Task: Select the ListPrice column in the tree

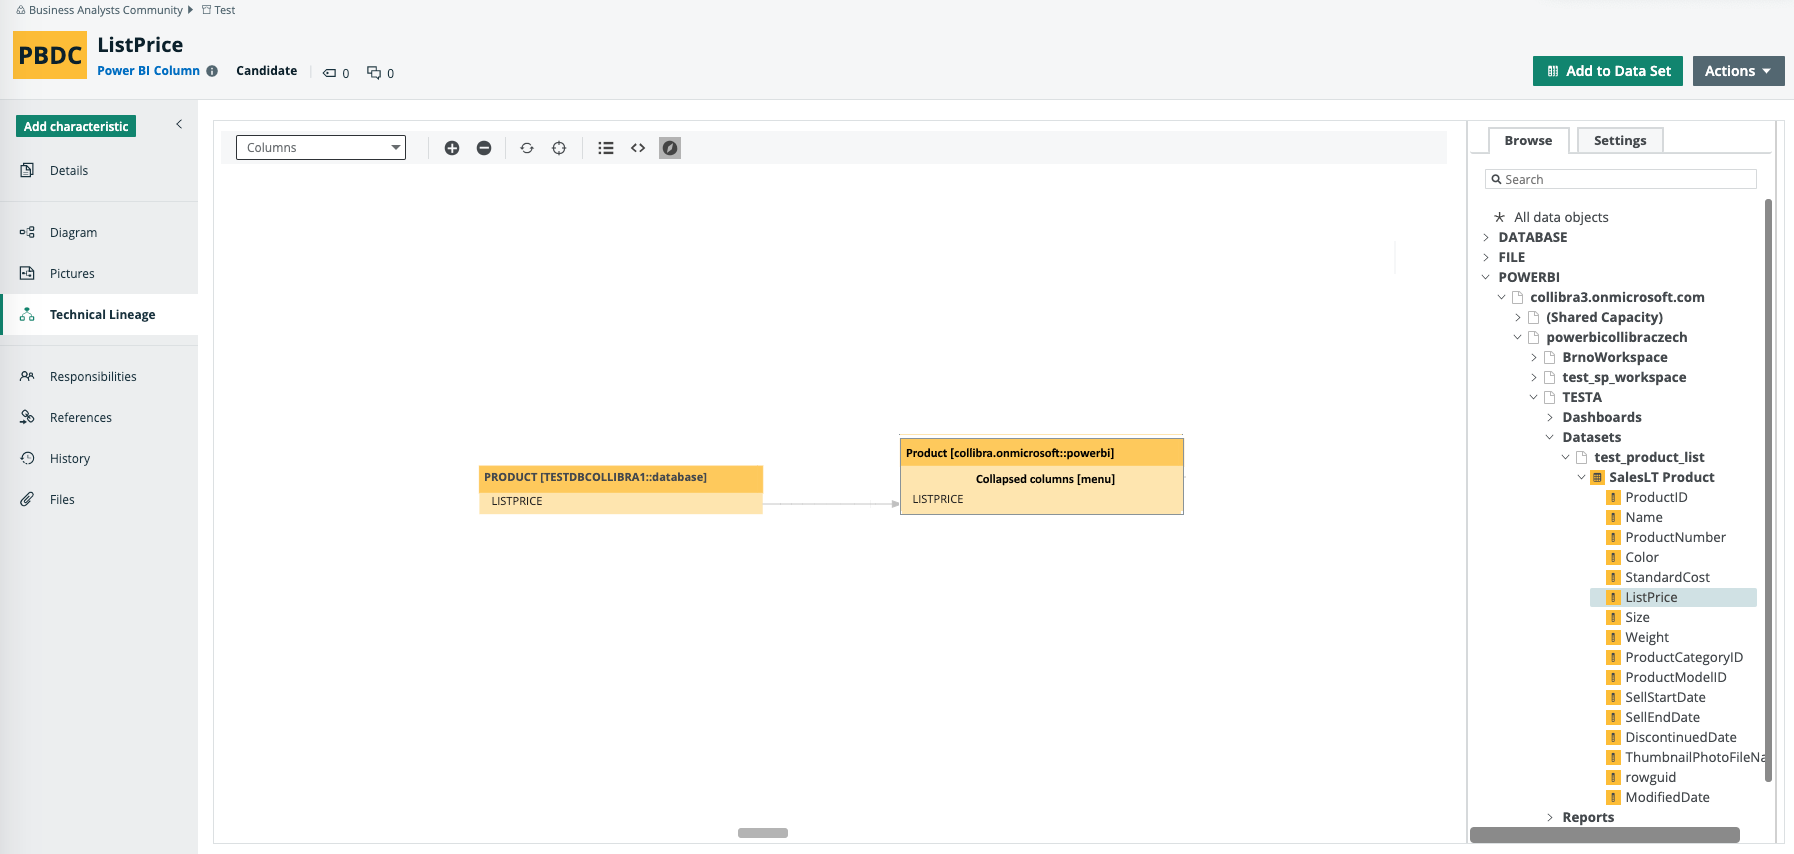Action: (x=1651, y=597)
